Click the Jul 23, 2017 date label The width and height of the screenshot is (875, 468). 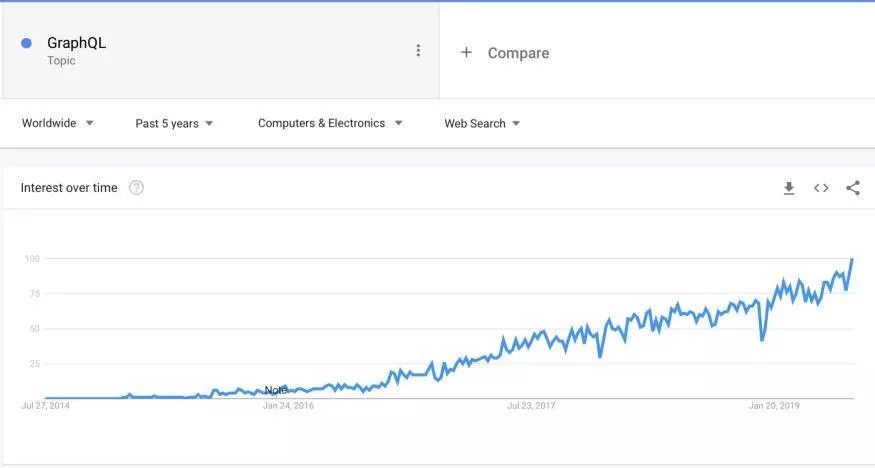coord(531,406)
